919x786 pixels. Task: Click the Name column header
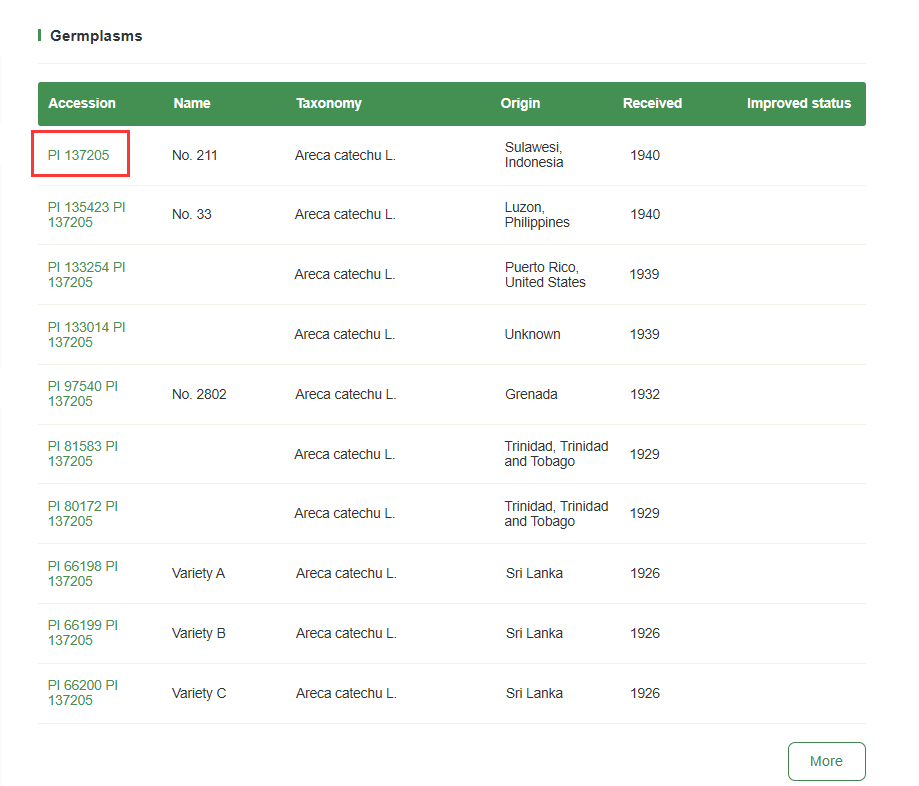[192, 103]
